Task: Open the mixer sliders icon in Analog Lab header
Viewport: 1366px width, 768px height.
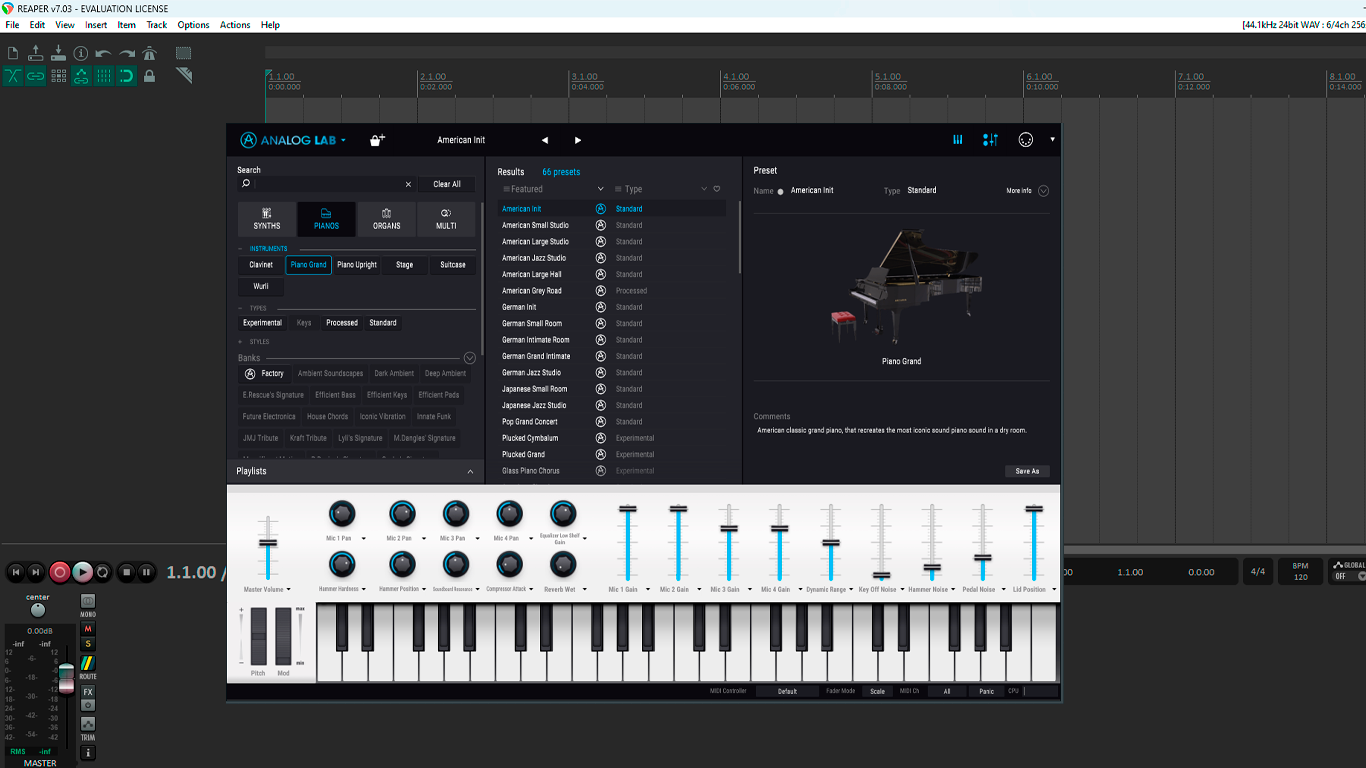Action: [990, 140]
